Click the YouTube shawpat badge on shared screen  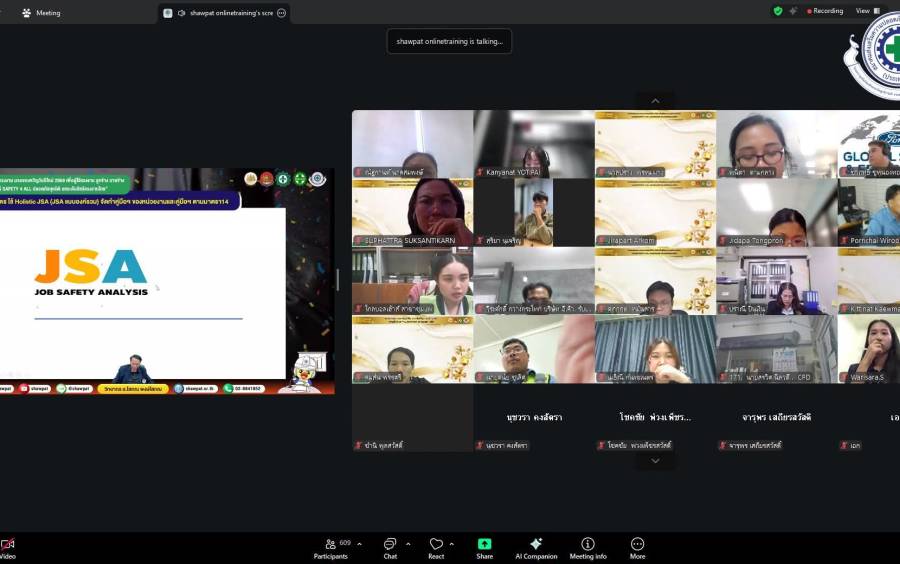[34, 388]
